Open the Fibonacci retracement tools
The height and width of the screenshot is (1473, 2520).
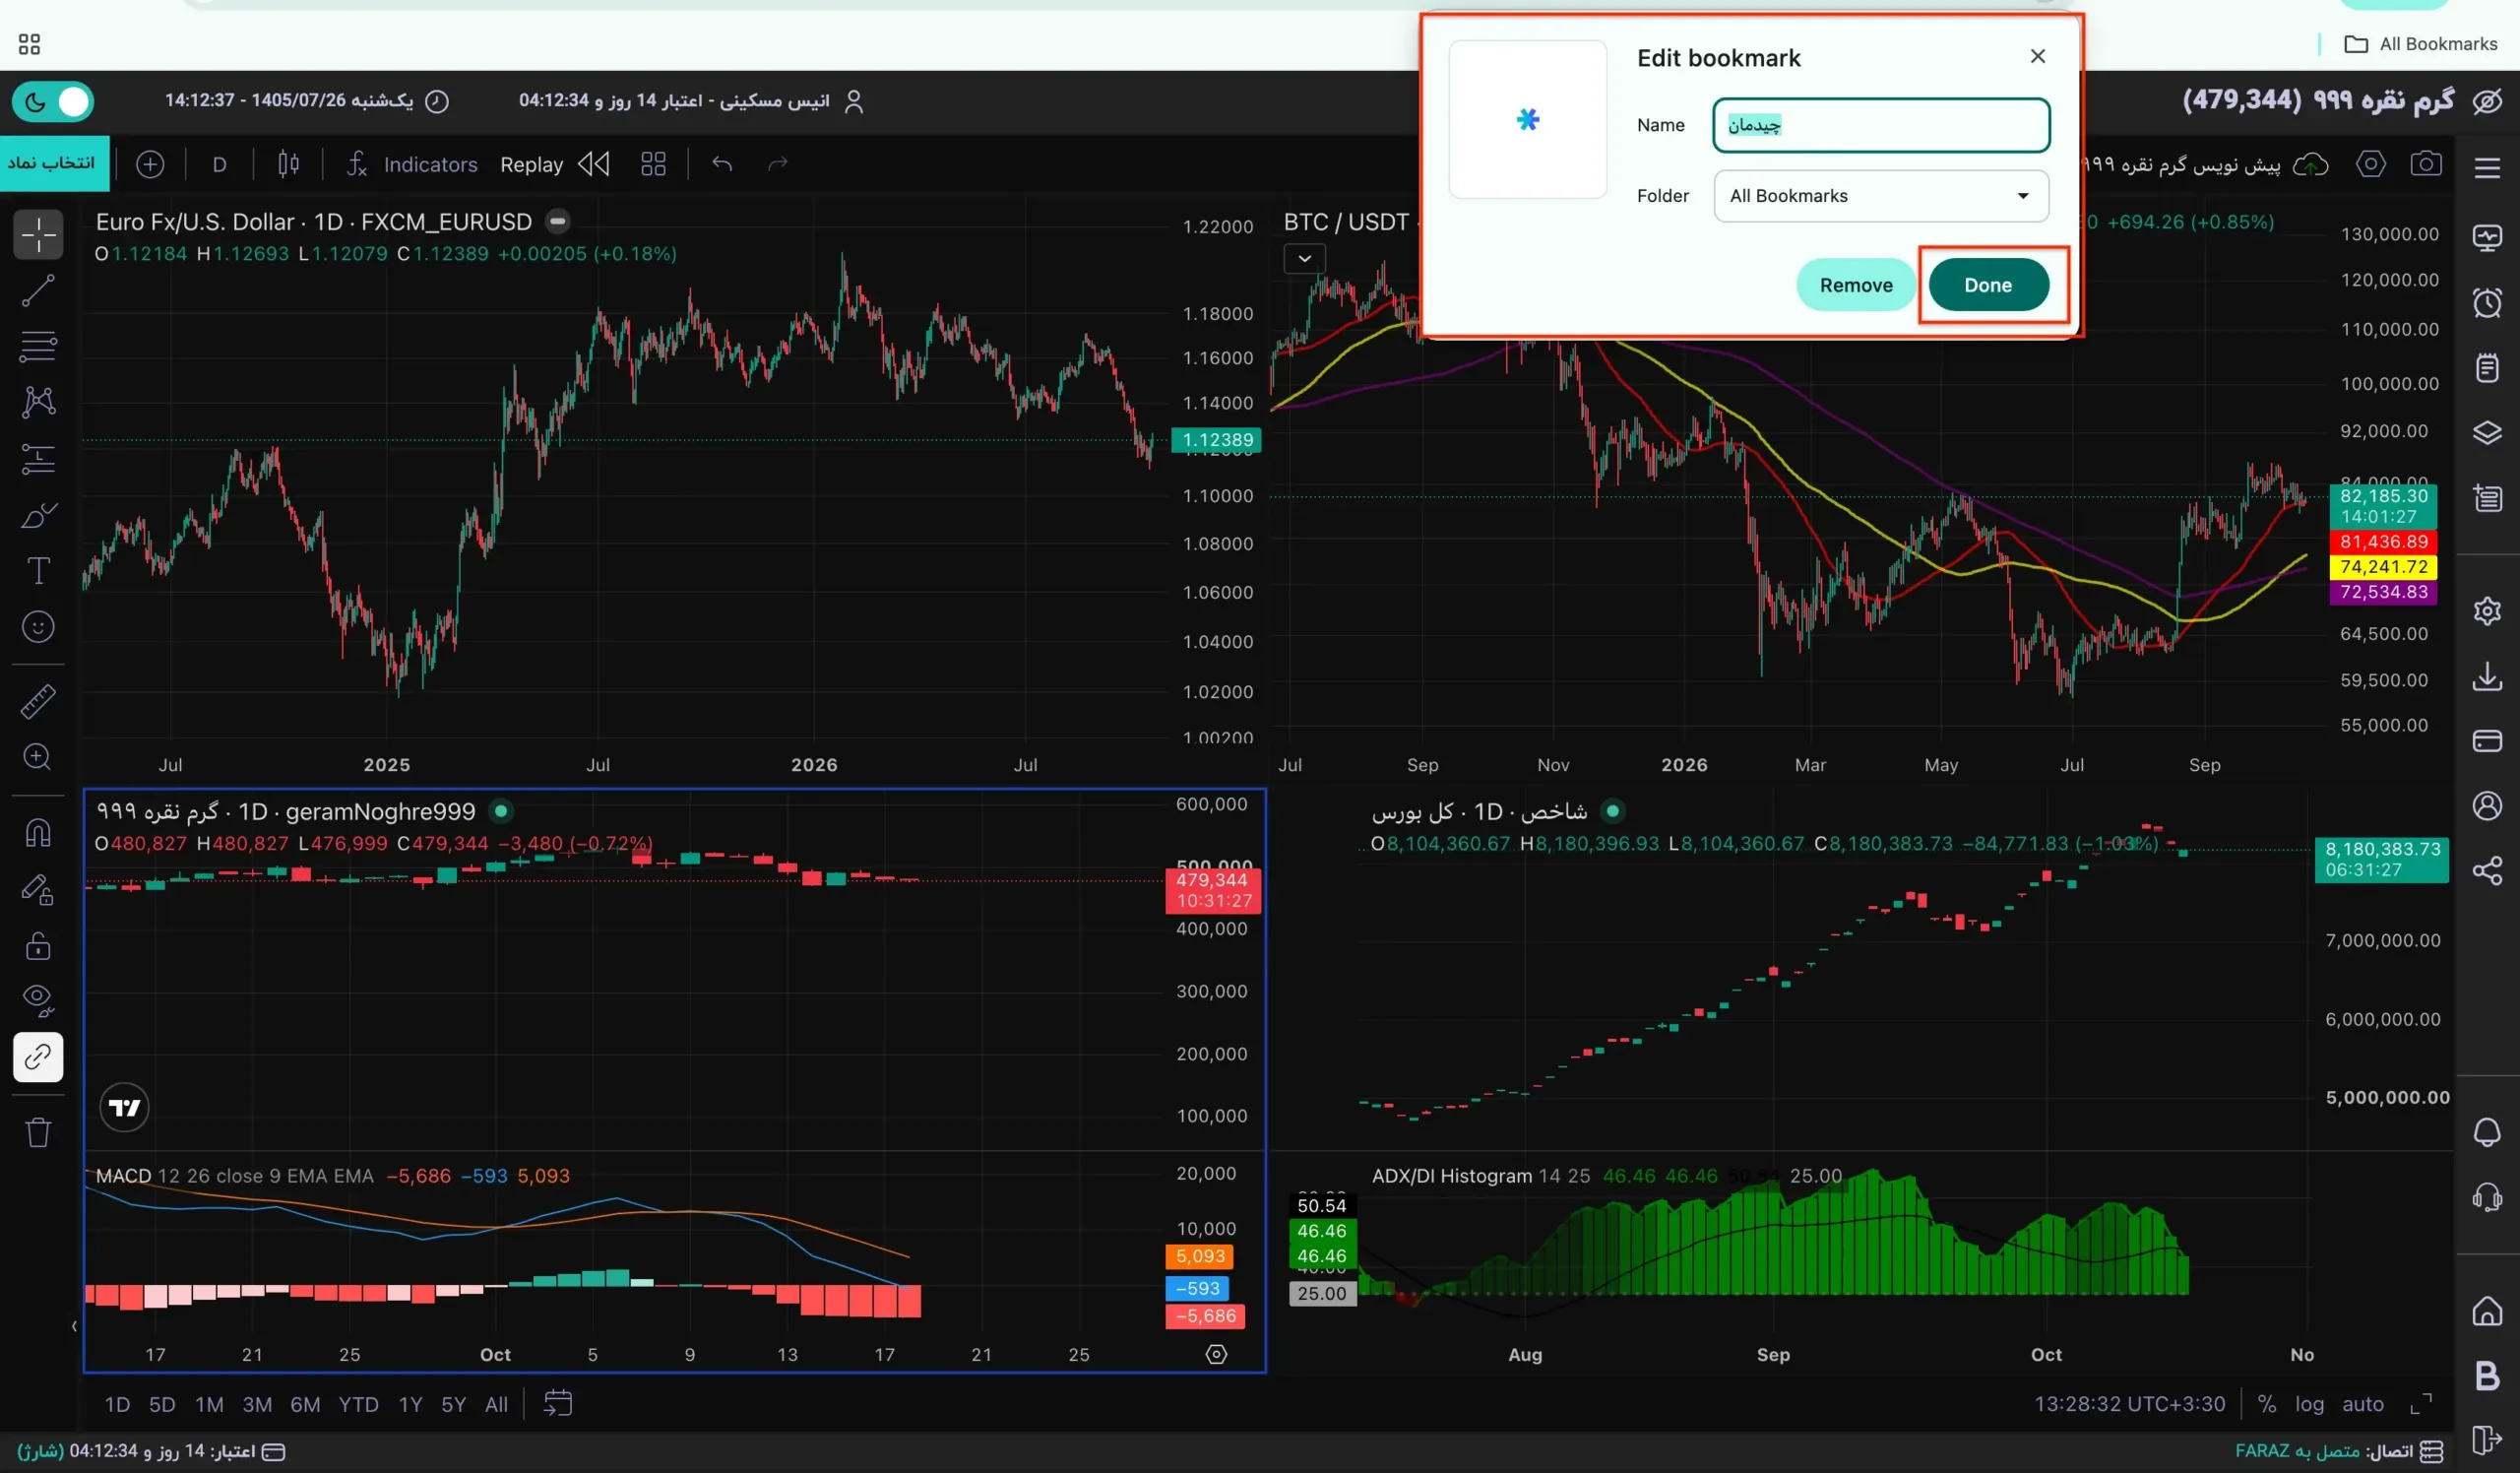click(x=38, y=347)
